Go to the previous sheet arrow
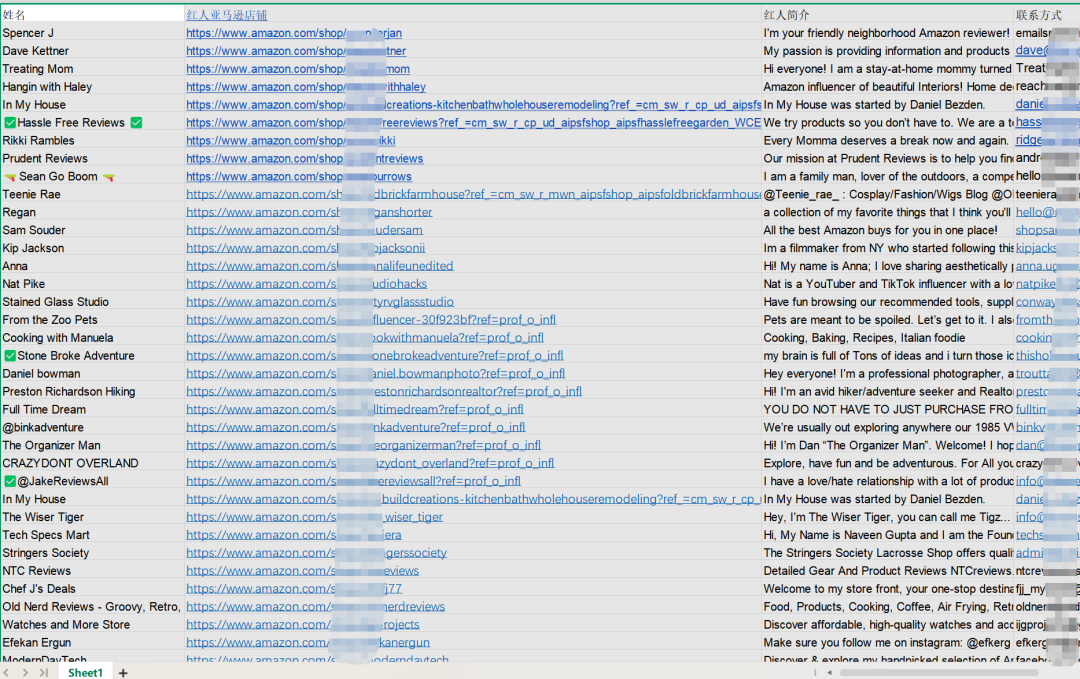This screenshot has width=1080, height=679. click(x=7, y=673)
